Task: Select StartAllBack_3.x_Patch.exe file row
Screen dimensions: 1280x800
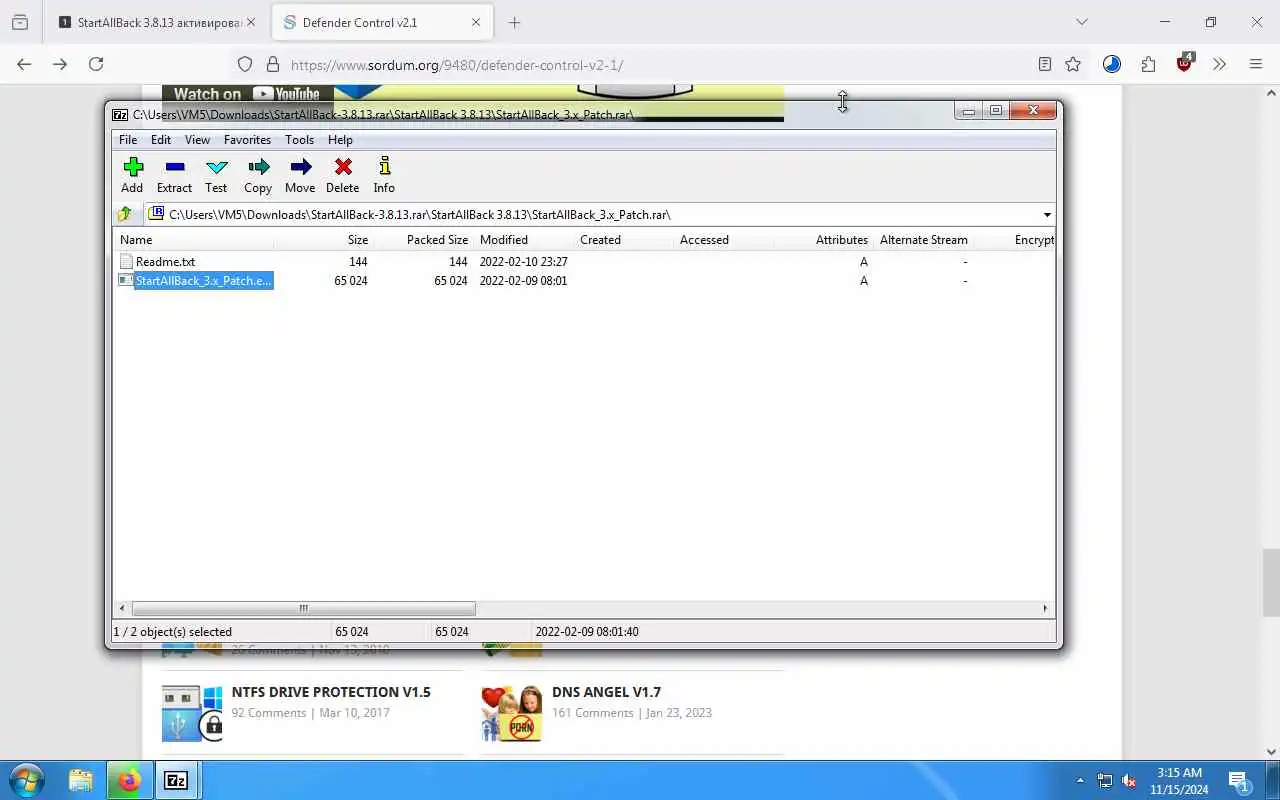Action: tap(584, 281)
